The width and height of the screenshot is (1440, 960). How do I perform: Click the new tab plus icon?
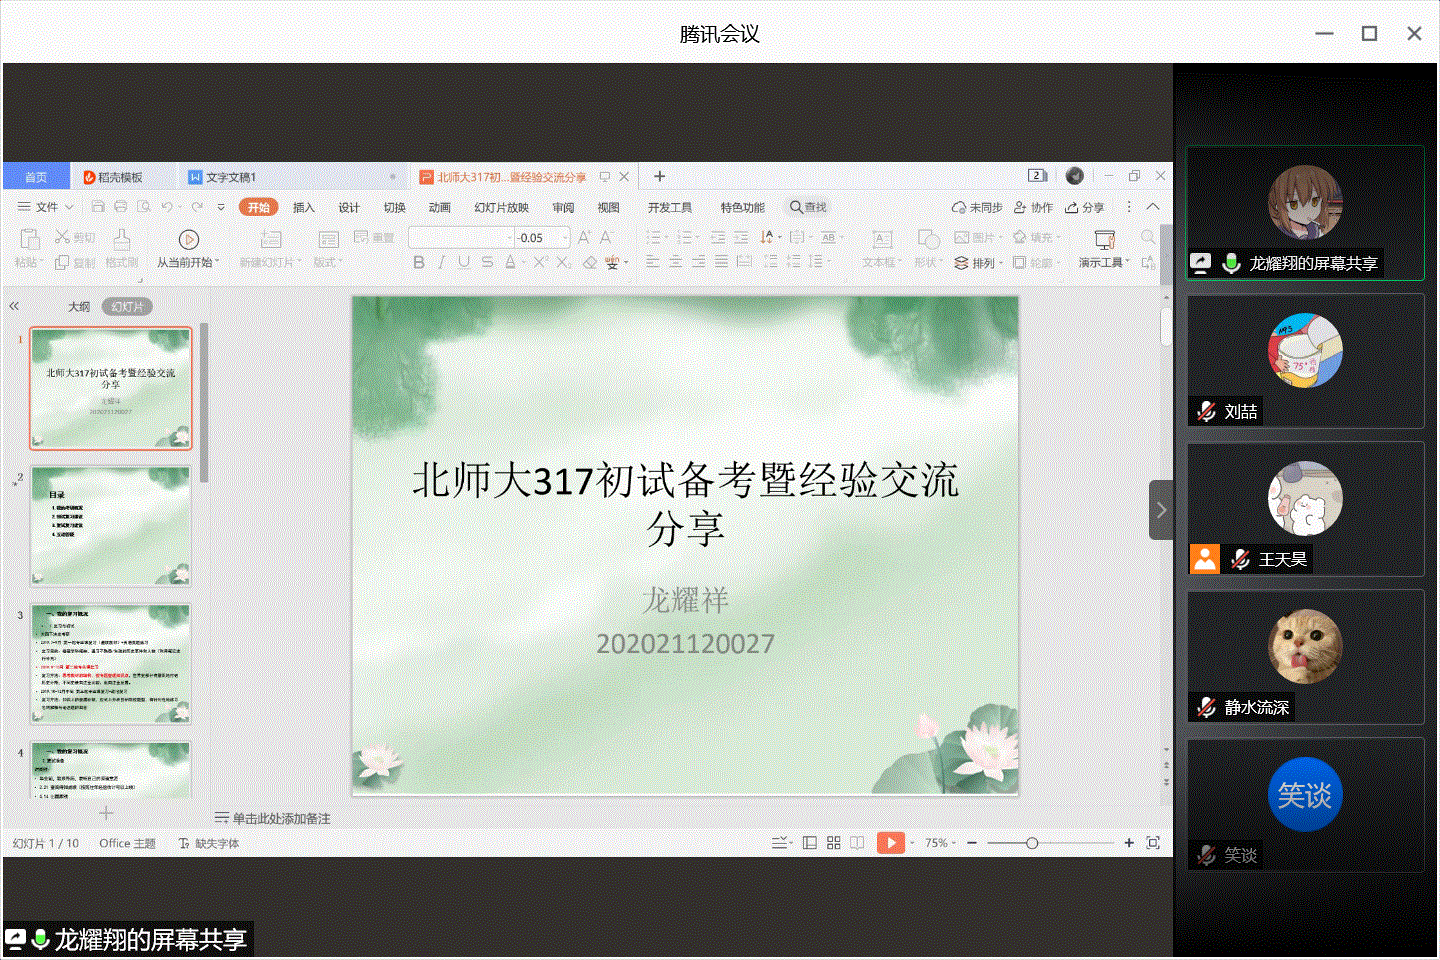[659, 176]
